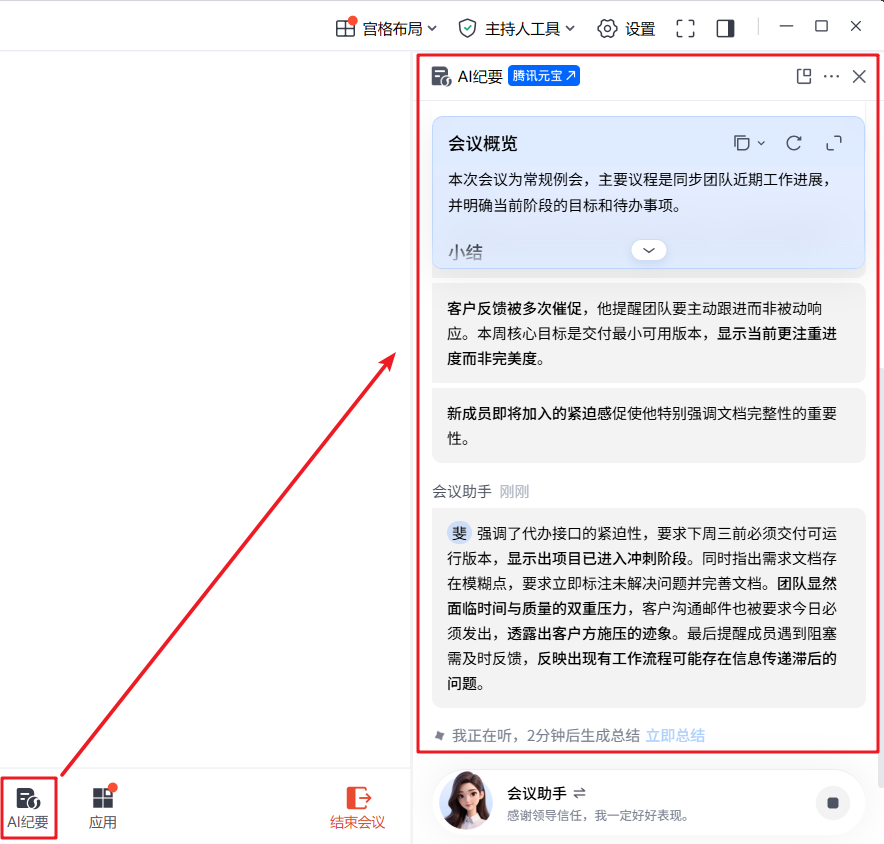Open 设置 settings
Image resolution: width=884 pixels, height=844 pixels.
point(626,28)
